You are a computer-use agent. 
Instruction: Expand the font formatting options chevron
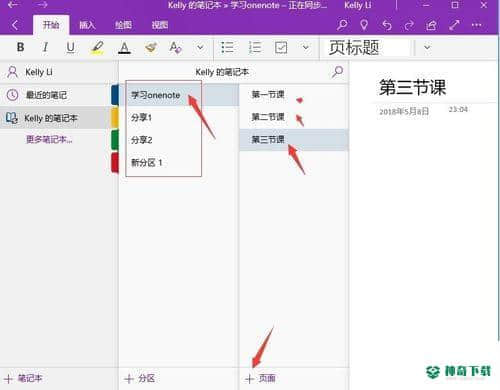pyautogui.click(x=200, y=48)
